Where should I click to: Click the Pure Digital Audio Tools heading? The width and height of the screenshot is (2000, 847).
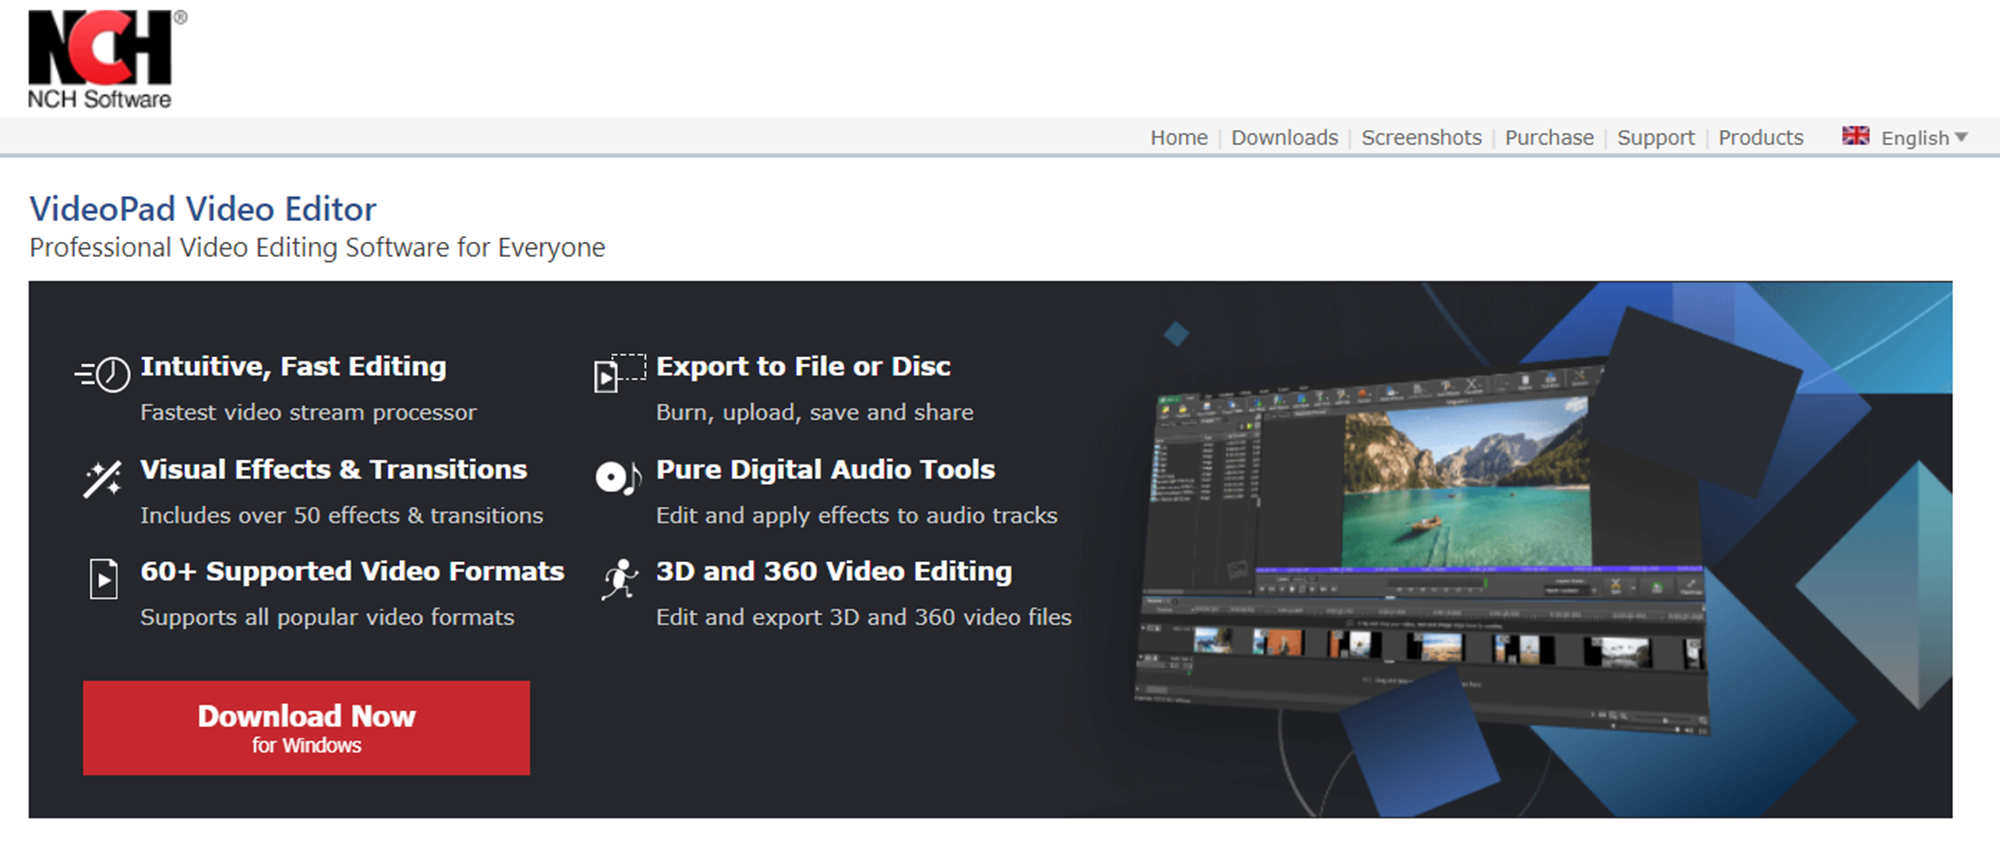tap(825, 470)
